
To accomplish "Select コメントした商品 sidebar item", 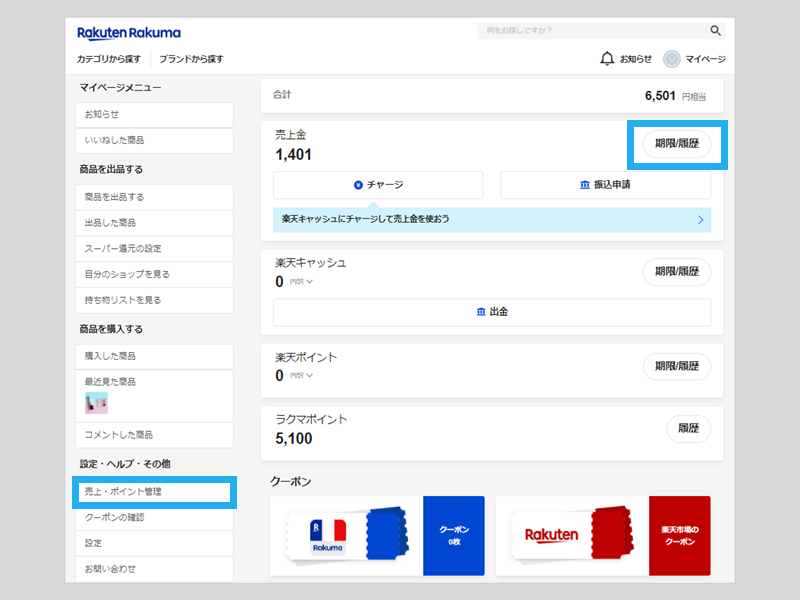I will 155,435.
